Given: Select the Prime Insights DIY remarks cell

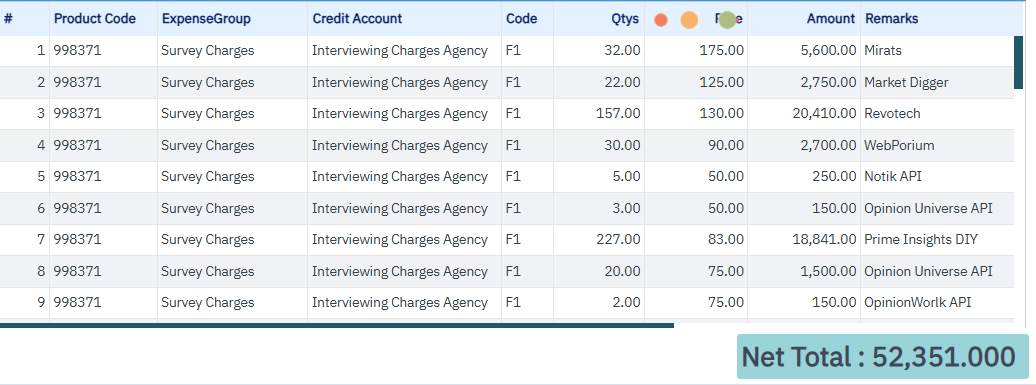Looking at the screenshot, I should [x=937, y=240].
